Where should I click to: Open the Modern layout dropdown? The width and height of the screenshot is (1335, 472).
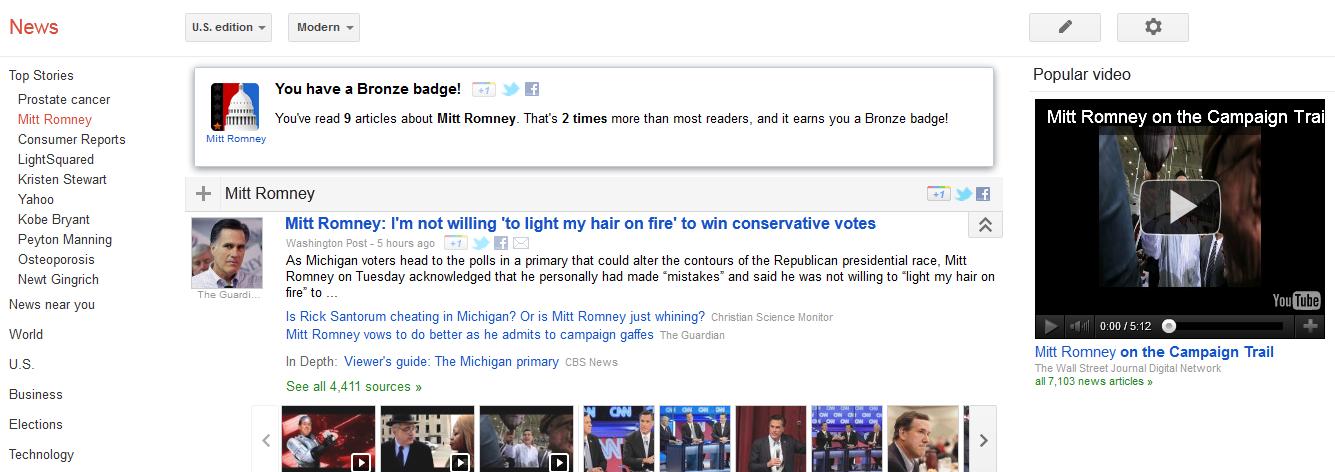coord(324,27)
